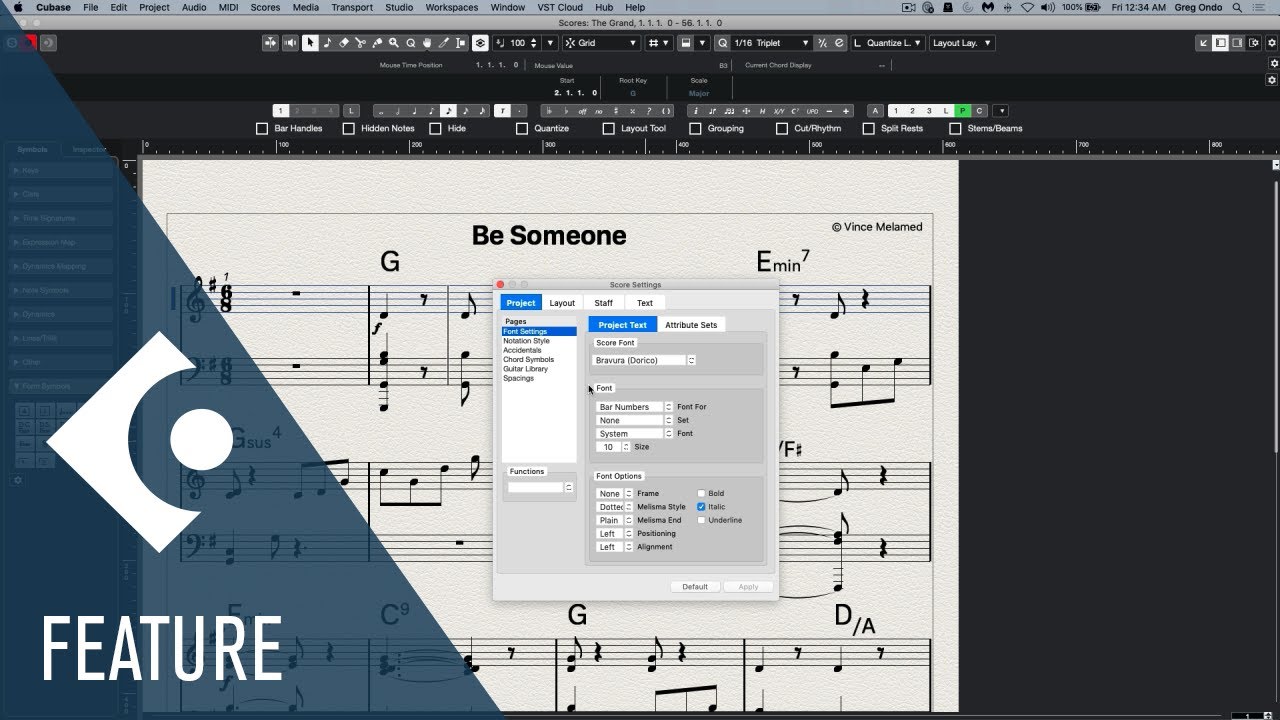Switch to the Layout tab in Score Settings
Viewport: 1280px width, 720px height.
562,303
